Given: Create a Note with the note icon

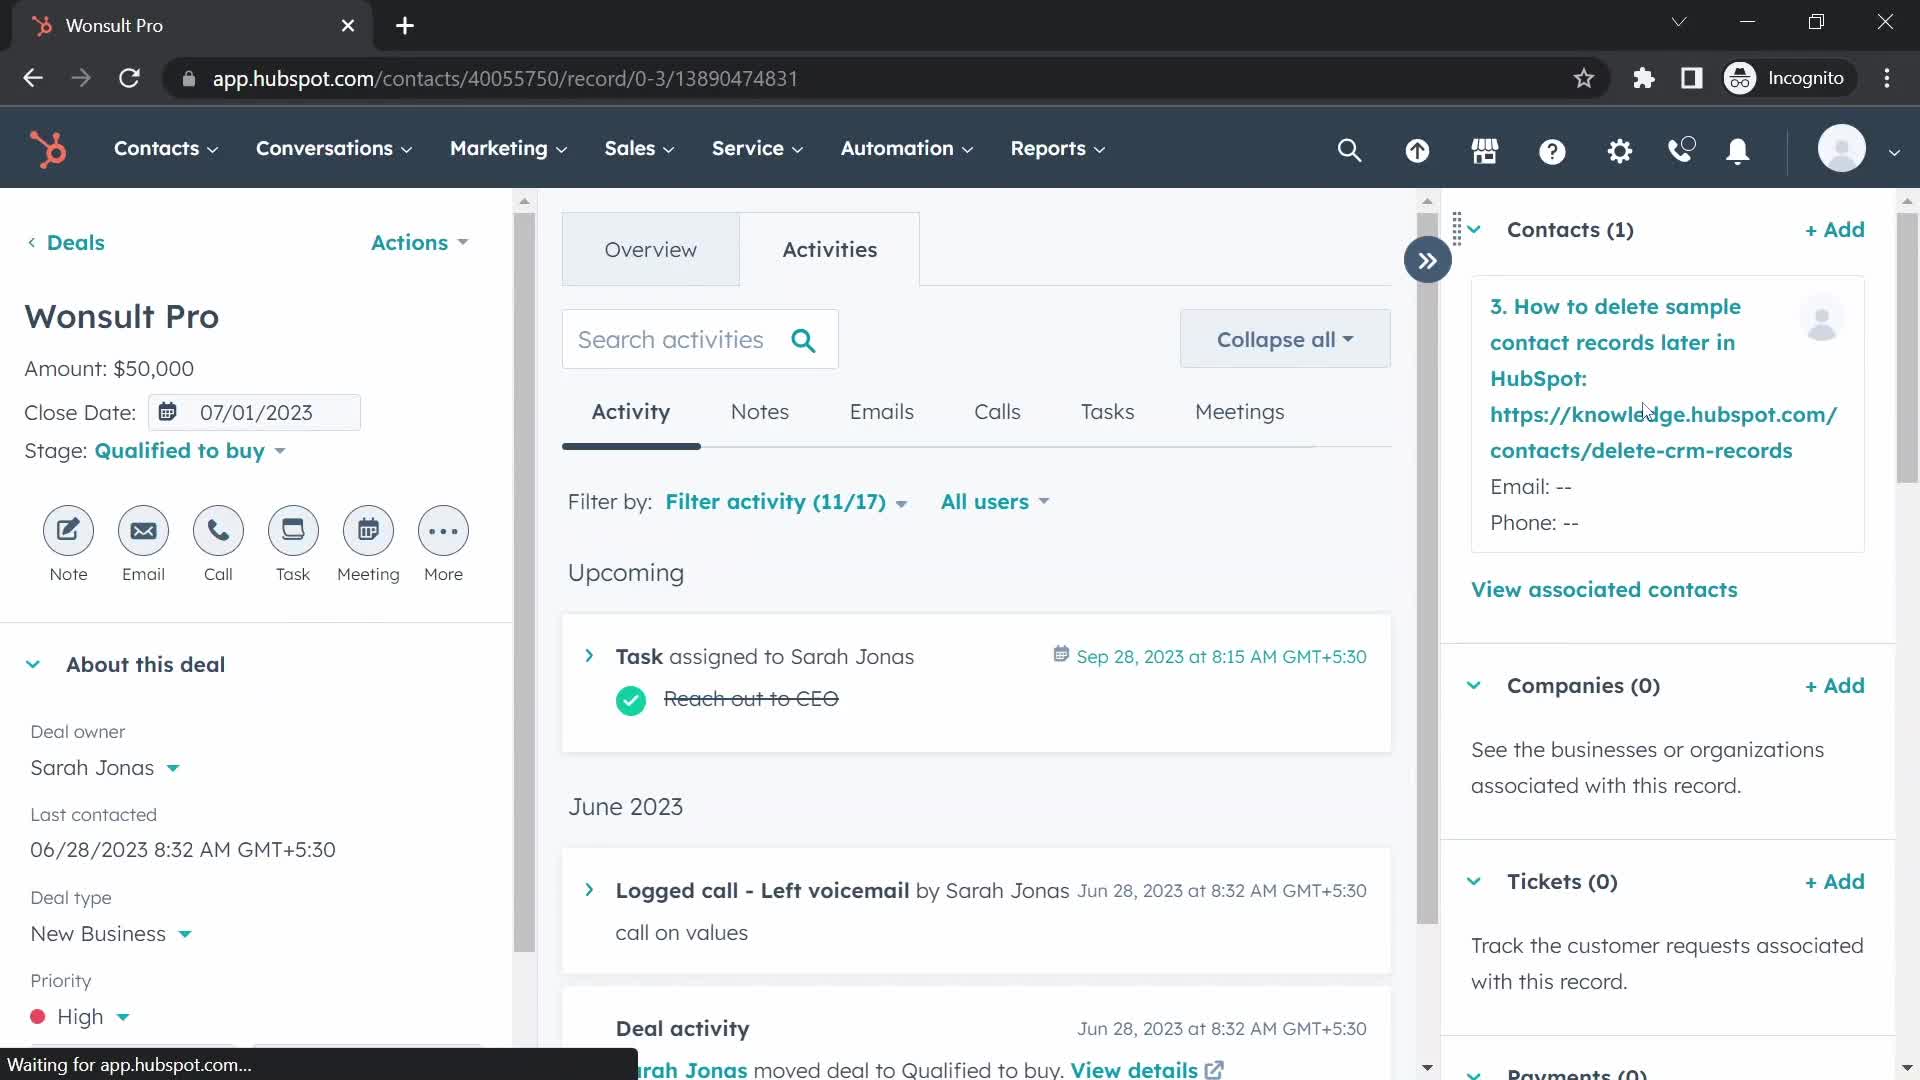Looking at the screenshot, I should pos(68,531).
